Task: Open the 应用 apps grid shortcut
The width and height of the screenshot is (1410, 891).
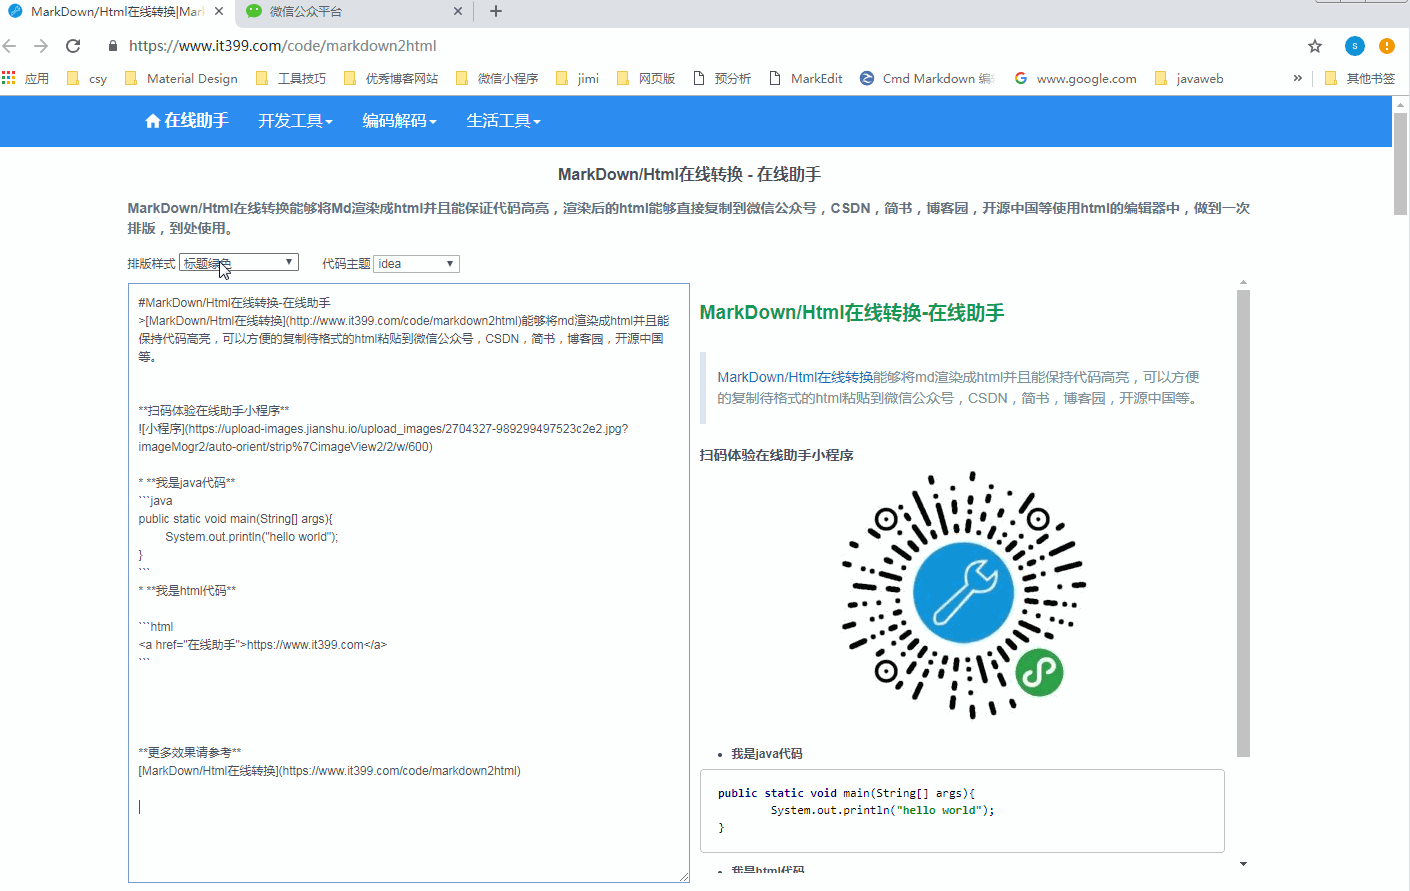Action: coord(26,78)
